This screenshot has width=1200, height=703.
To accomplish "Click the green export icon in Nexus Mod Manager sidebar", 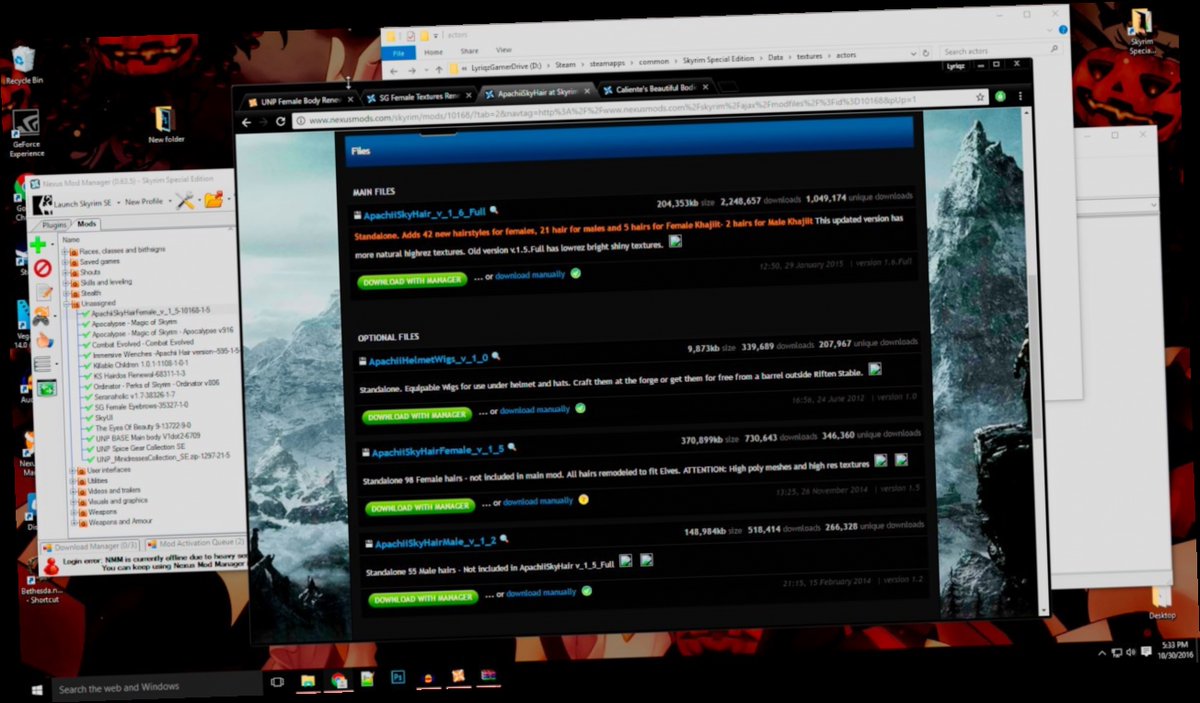I will pyautogui.click(x=46, y=387).
